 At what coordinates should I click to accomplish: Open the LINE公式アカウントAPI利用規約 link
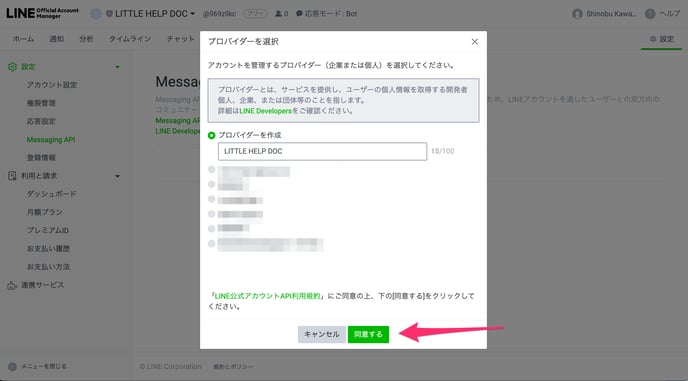268,296
